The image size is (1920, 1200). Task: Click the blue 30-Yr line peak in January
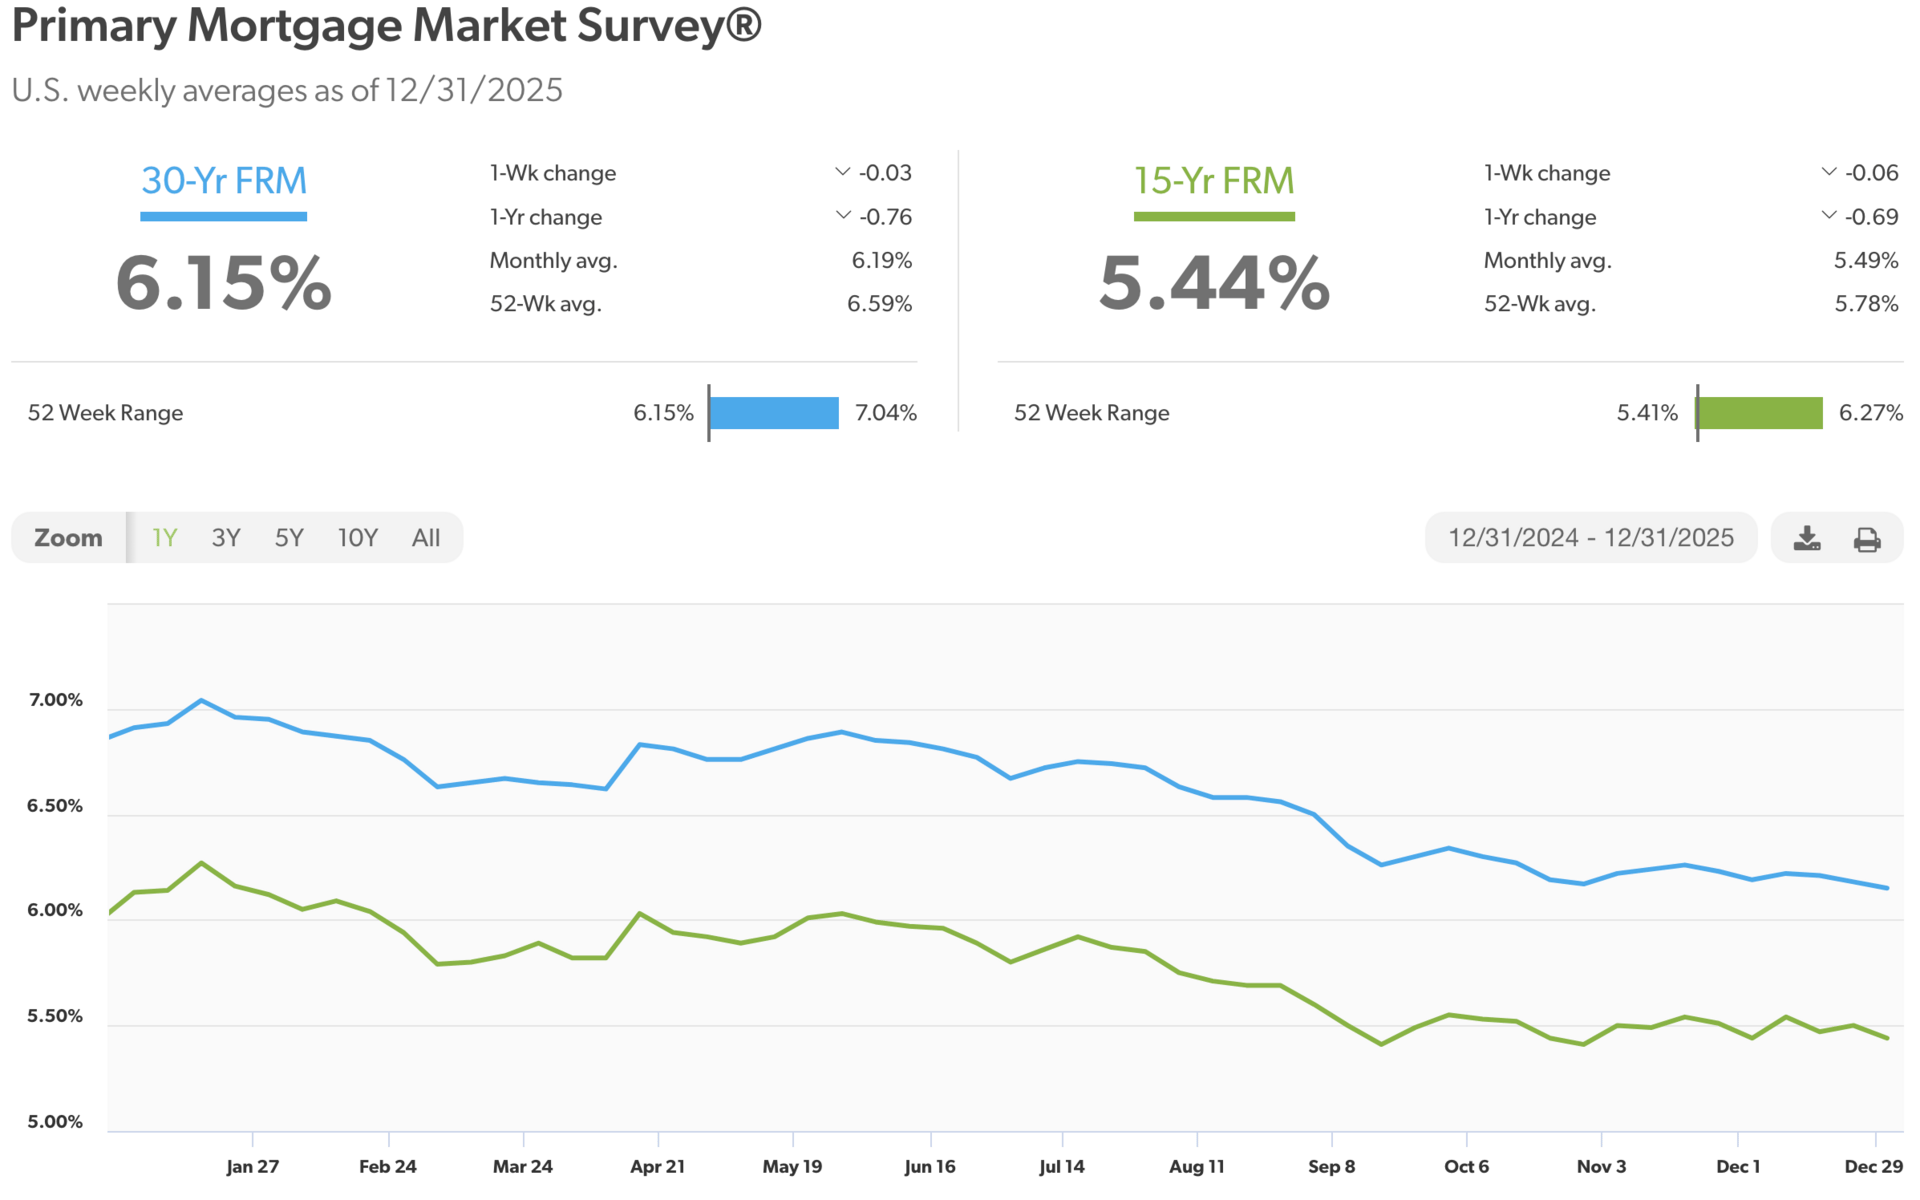pos(202,700)
